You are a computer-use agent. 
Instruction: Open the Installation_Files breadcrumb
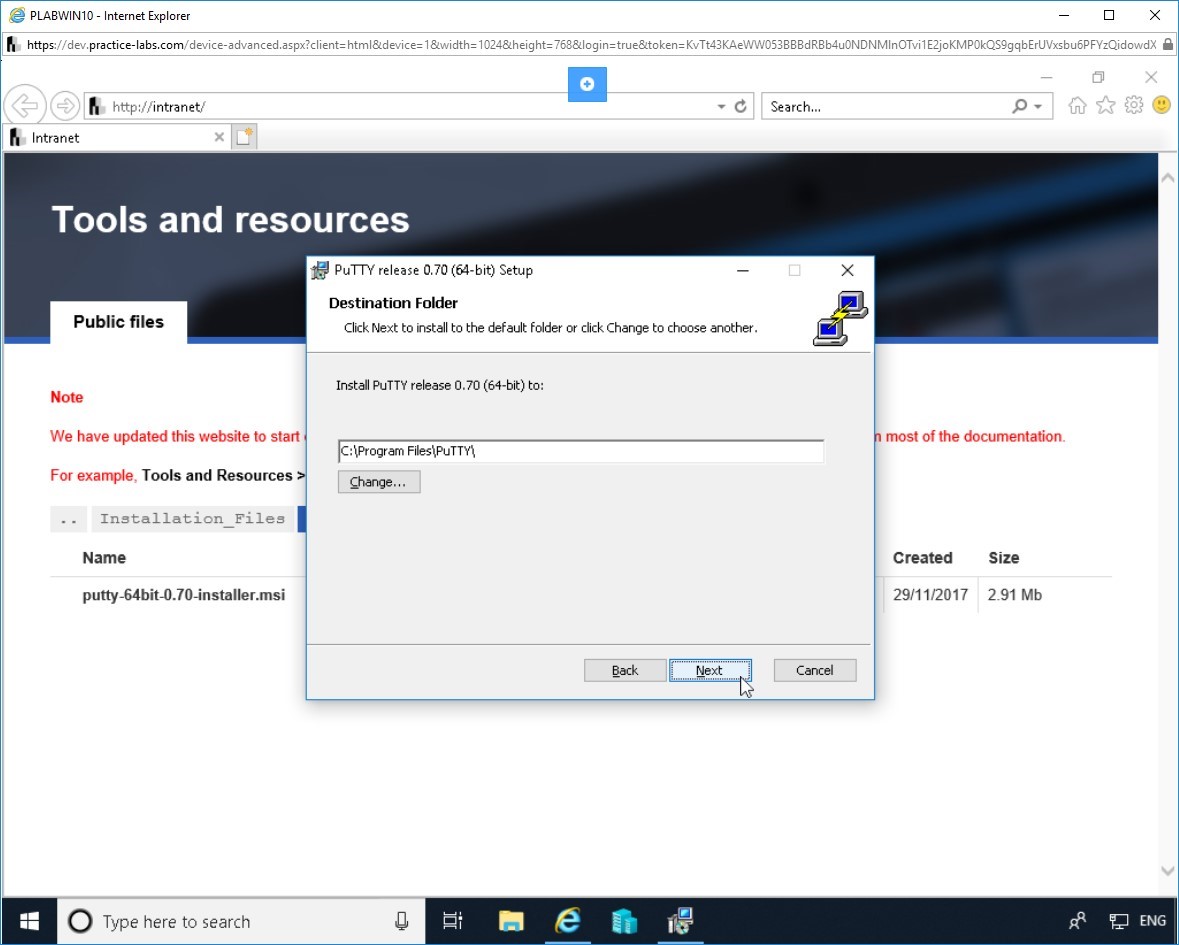pos(192,519)
